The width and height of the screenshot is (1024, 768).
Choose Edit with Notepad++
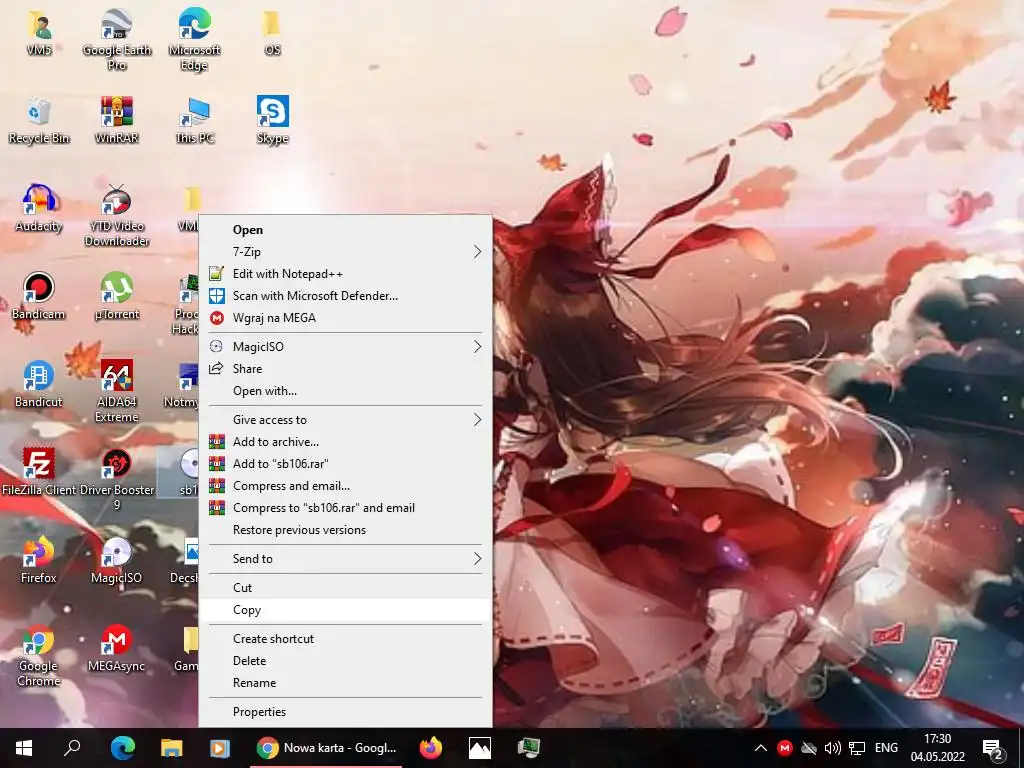pyautogui.click(x=345, y=274)
